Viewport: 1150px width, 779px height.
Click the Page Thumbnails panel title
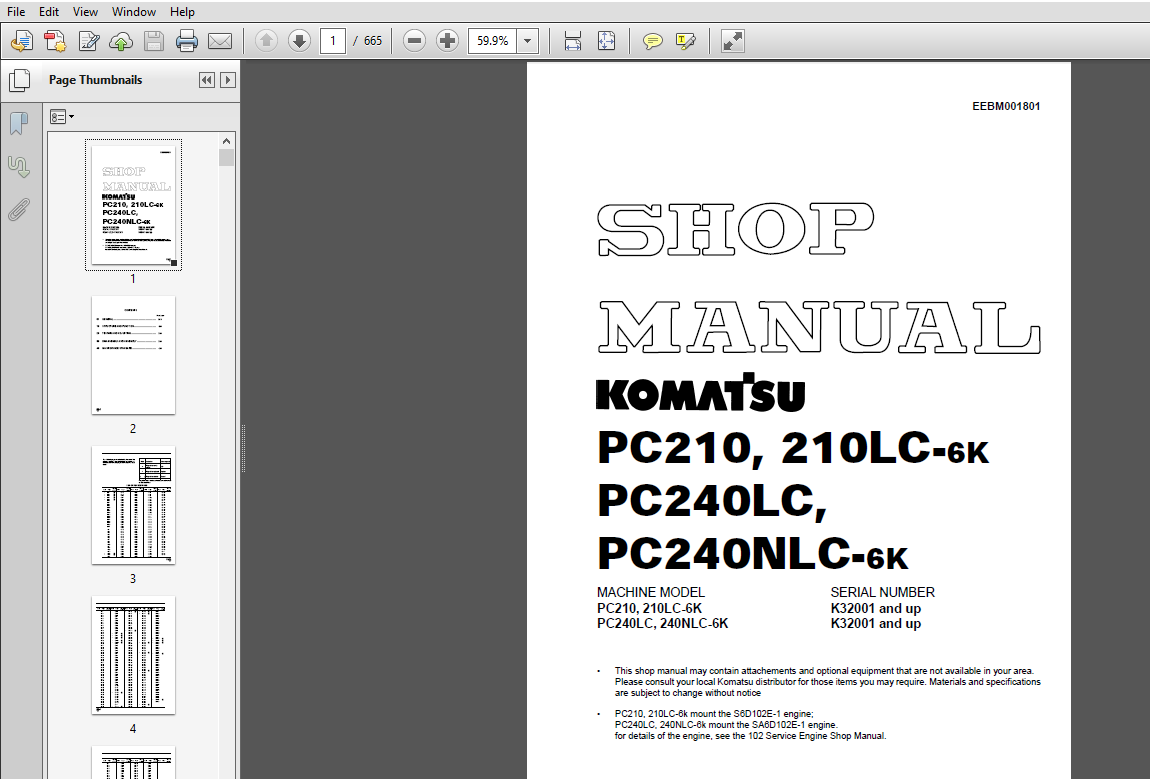click(95, 80)
